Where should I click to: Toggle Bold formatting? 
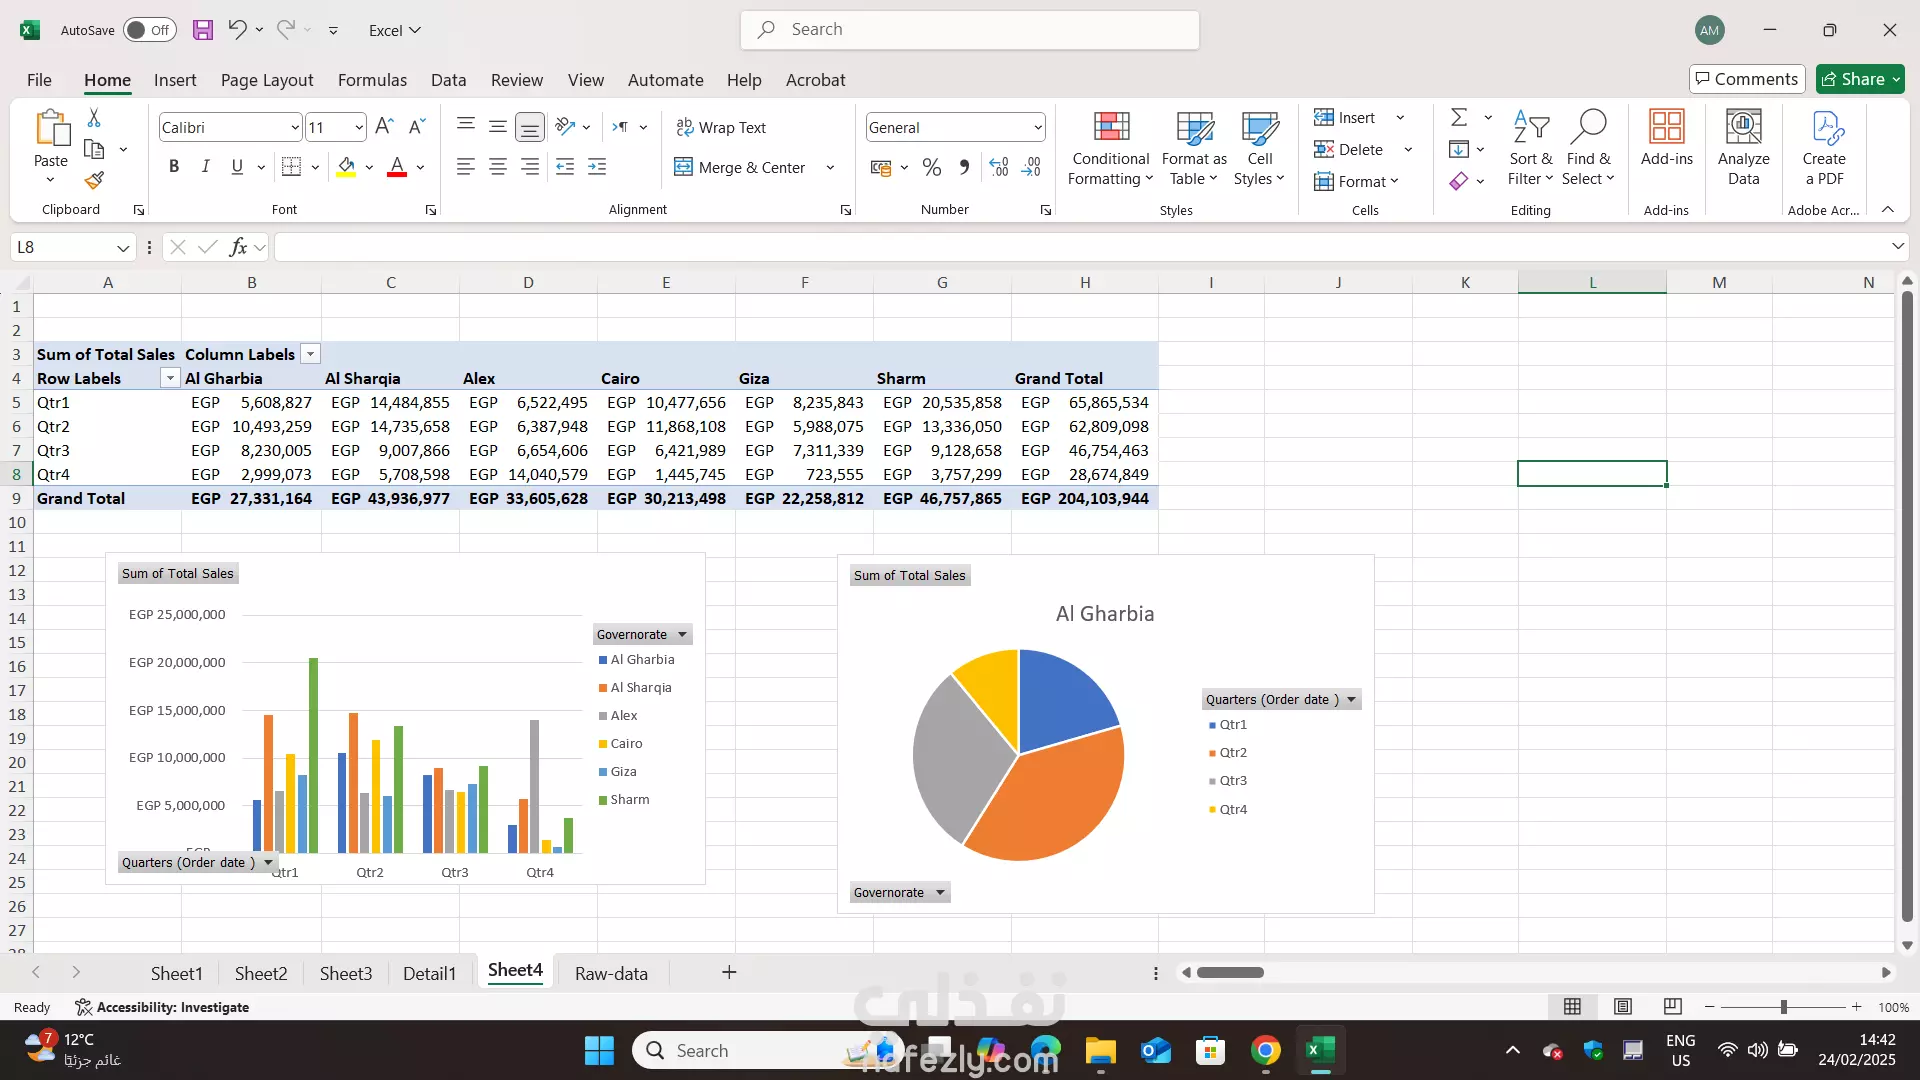coord(174,167)
